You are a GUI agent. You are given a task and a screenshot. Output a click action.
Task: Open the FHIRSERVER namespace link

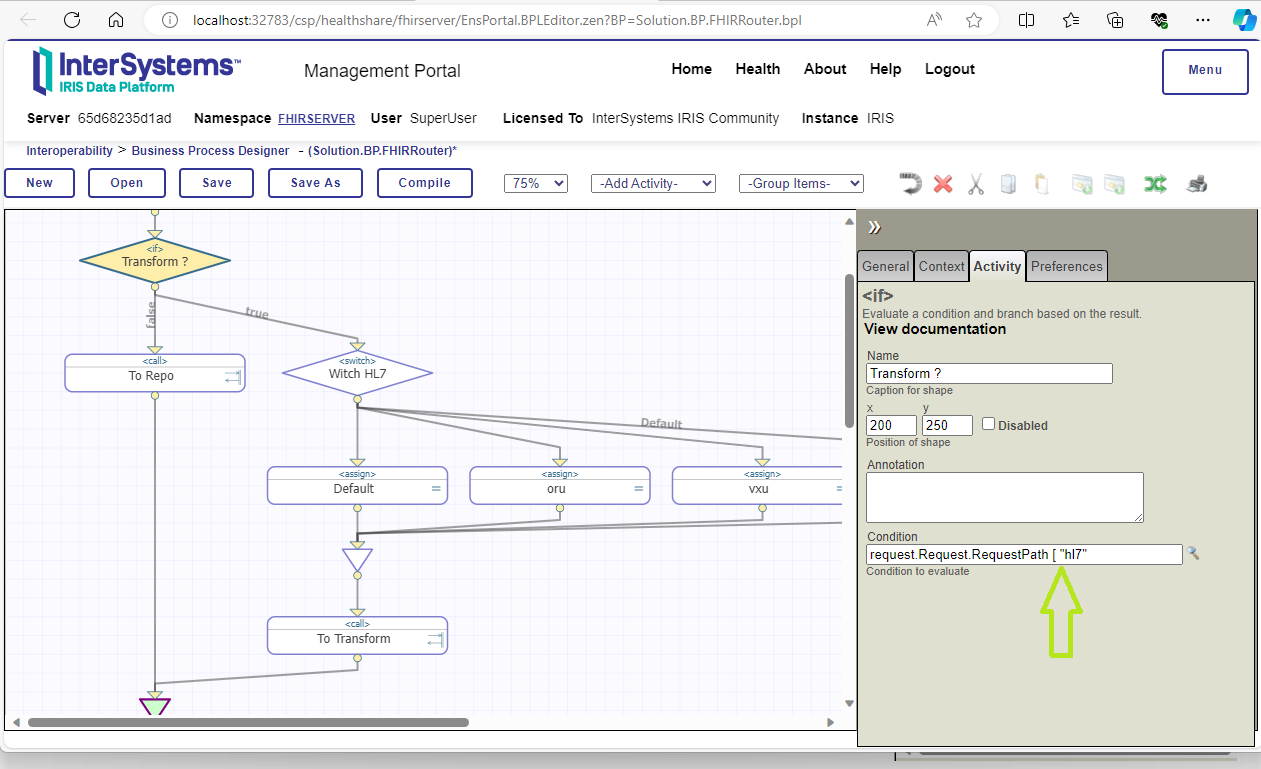[x=316, y=118]
